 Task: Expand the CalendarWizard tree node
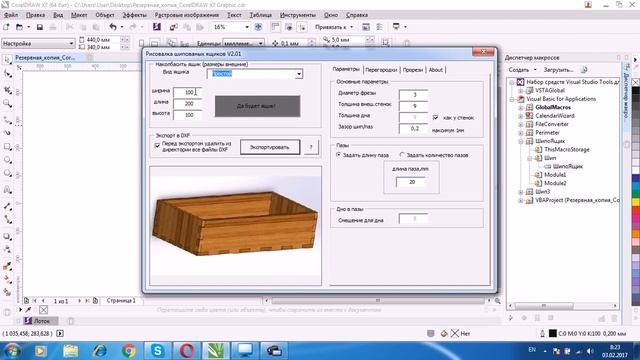point(520,116)
